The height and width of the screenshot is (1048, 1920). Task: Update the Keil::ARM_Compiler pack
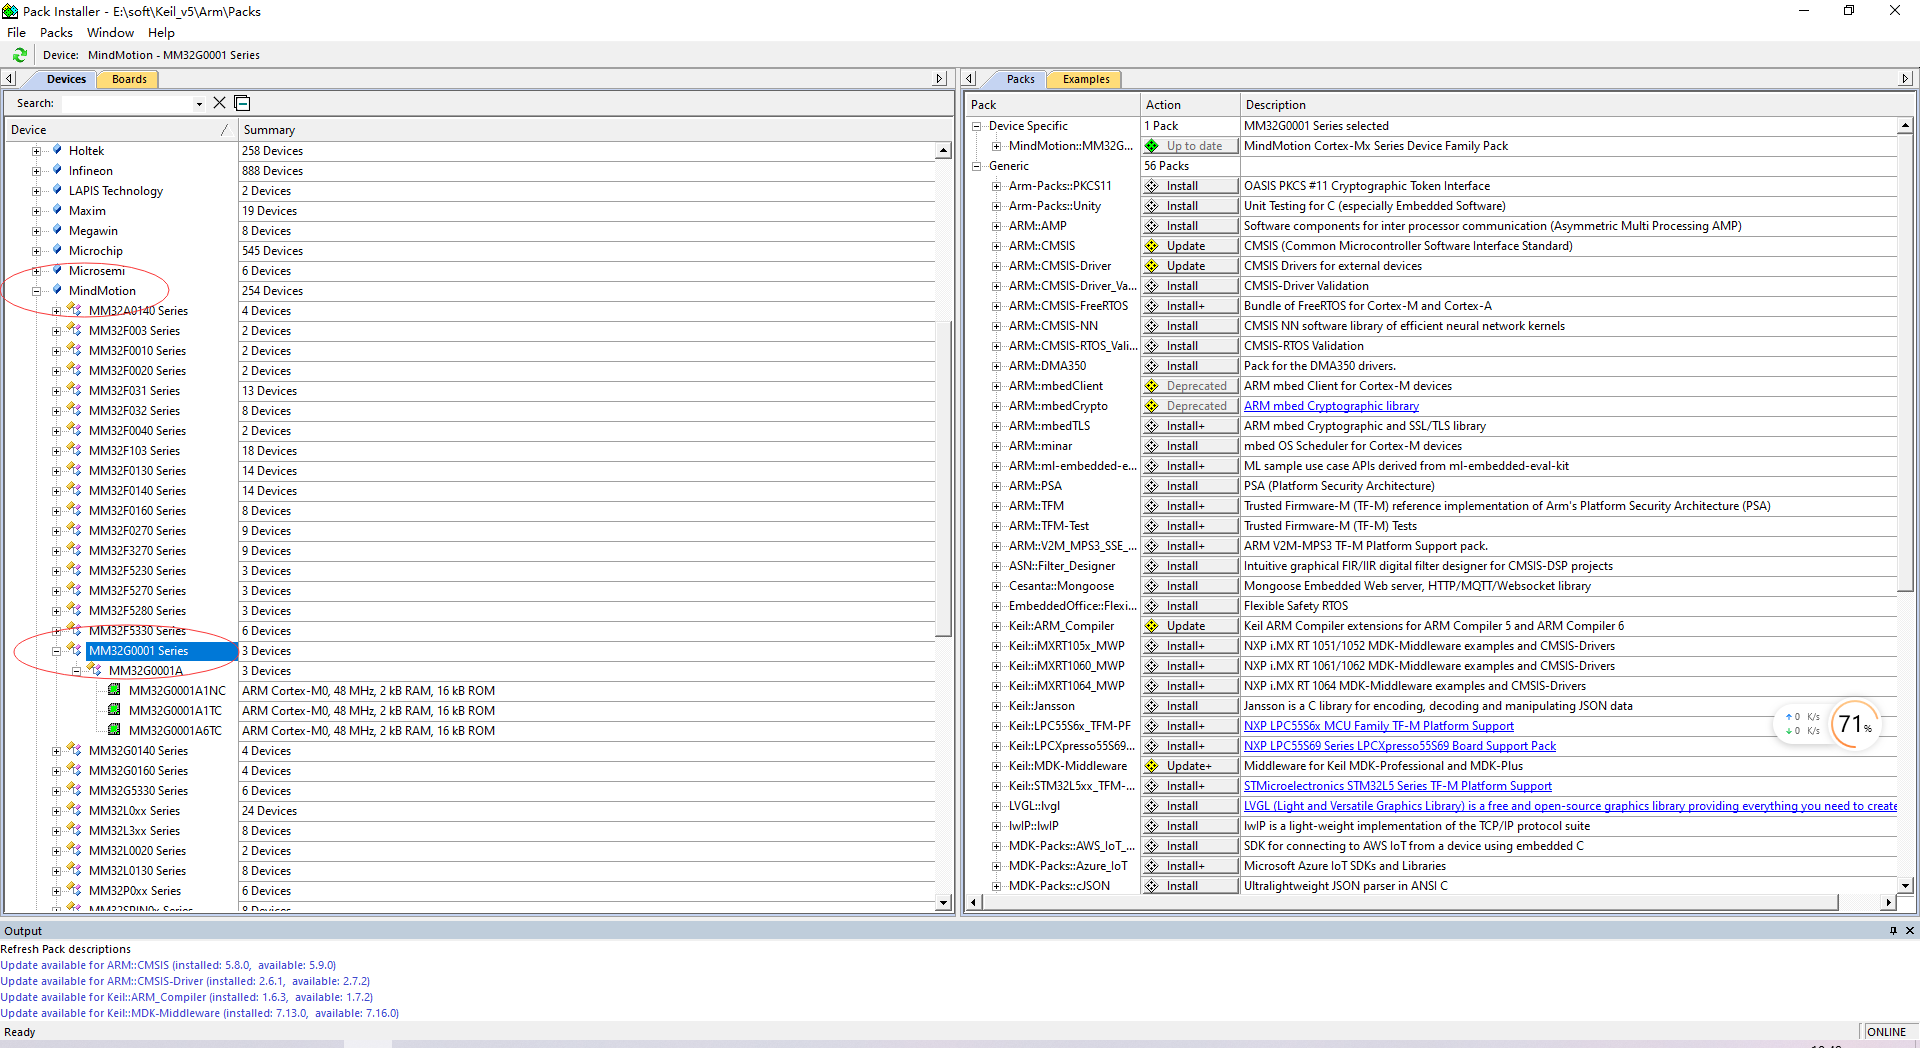[x=1190, y=626]
